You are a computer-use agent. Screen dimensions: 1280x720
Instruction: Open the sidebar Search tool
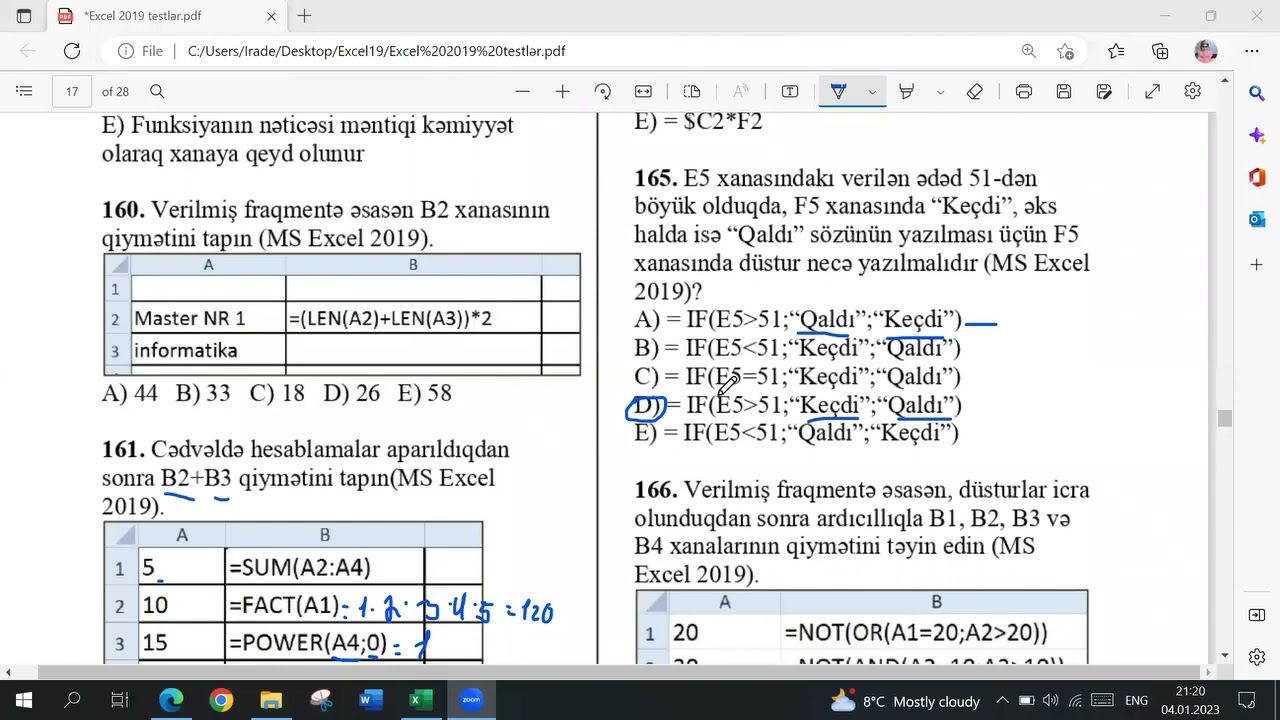1257,93
